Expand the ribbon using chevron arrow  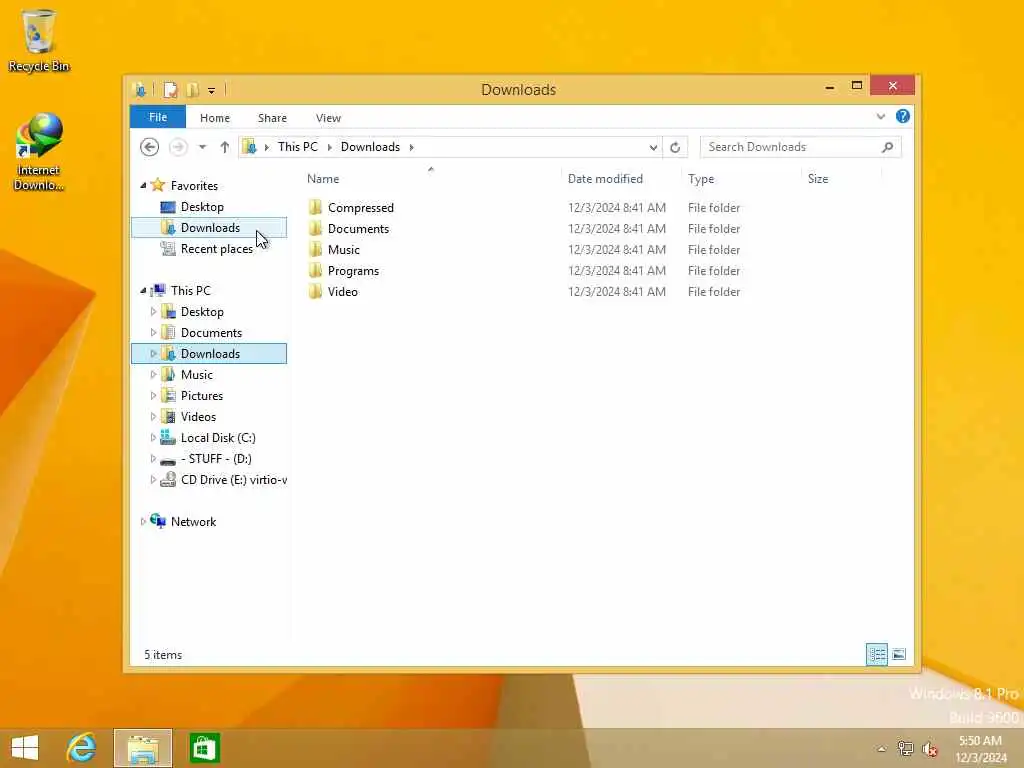[x=880, y=117]
